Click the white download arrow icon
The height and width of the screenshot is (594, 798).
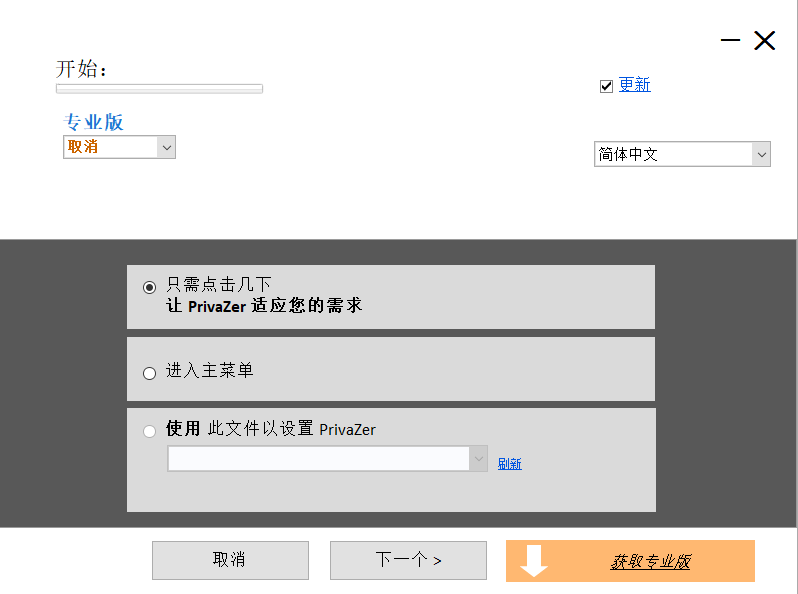(534, 560)
